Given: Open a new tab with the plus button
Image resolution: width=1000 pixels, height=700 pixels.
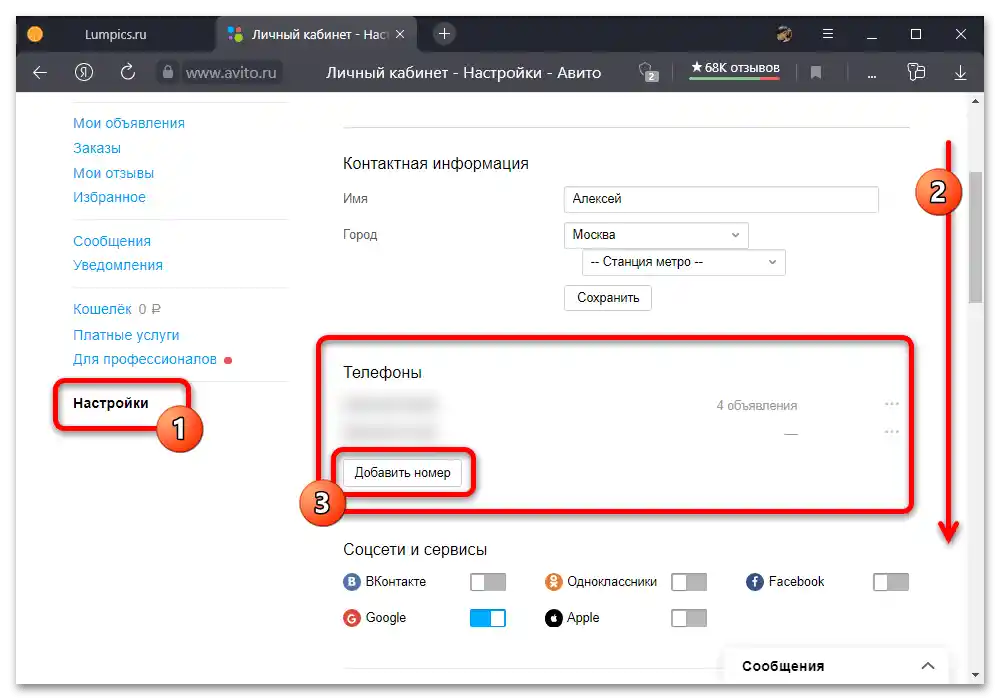Looking at the screenshot, I should click(x=444, y=33).
